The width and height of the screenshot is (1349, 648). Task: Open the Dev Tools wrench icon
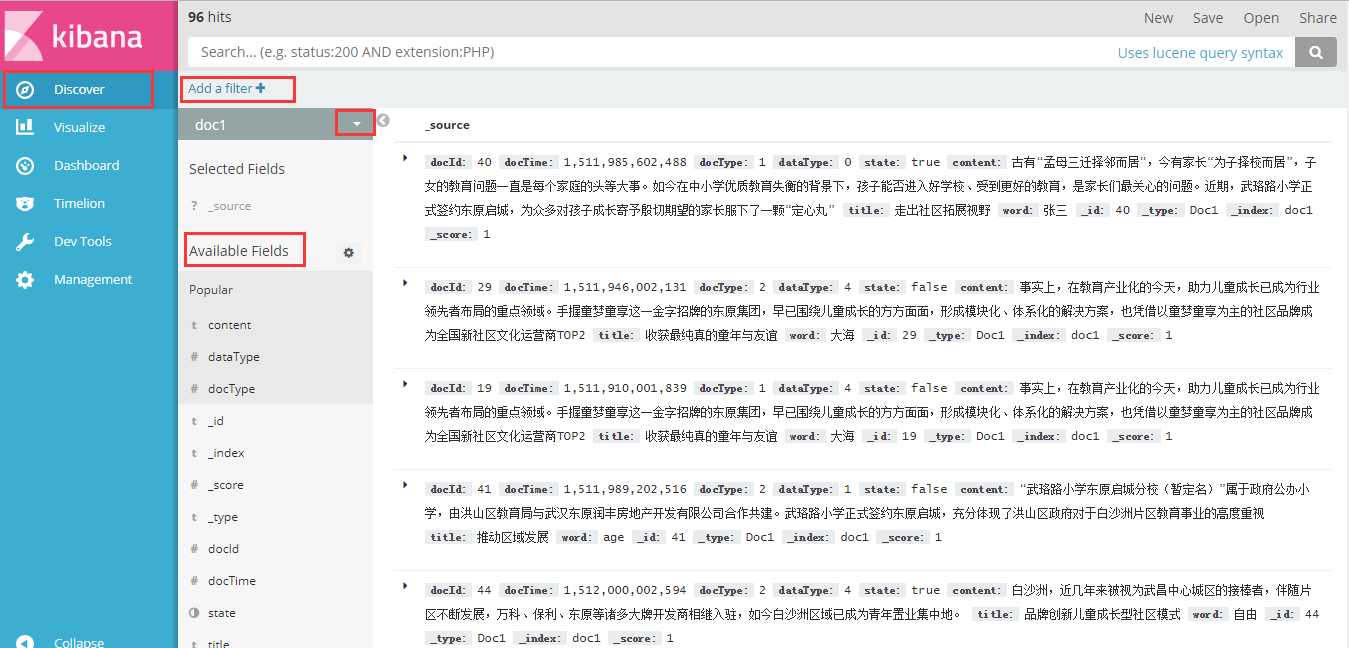pos(26,241)
